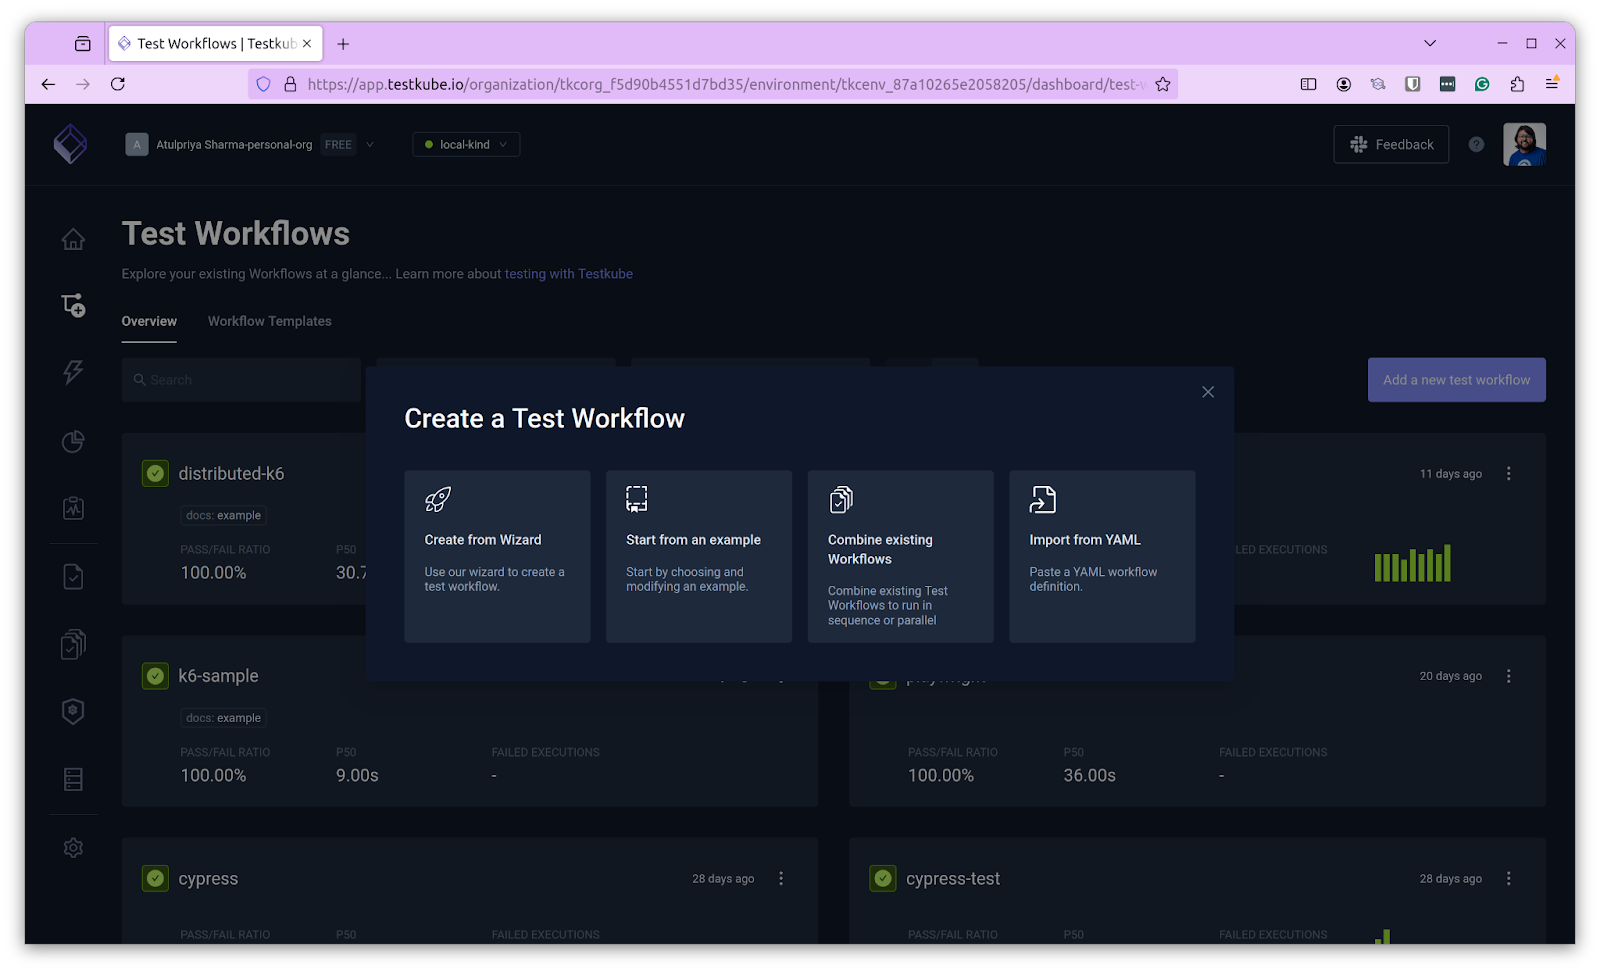1600x972 pixels.
Task: Open the Settings gear sidebar icon
Action: [73, 847]
